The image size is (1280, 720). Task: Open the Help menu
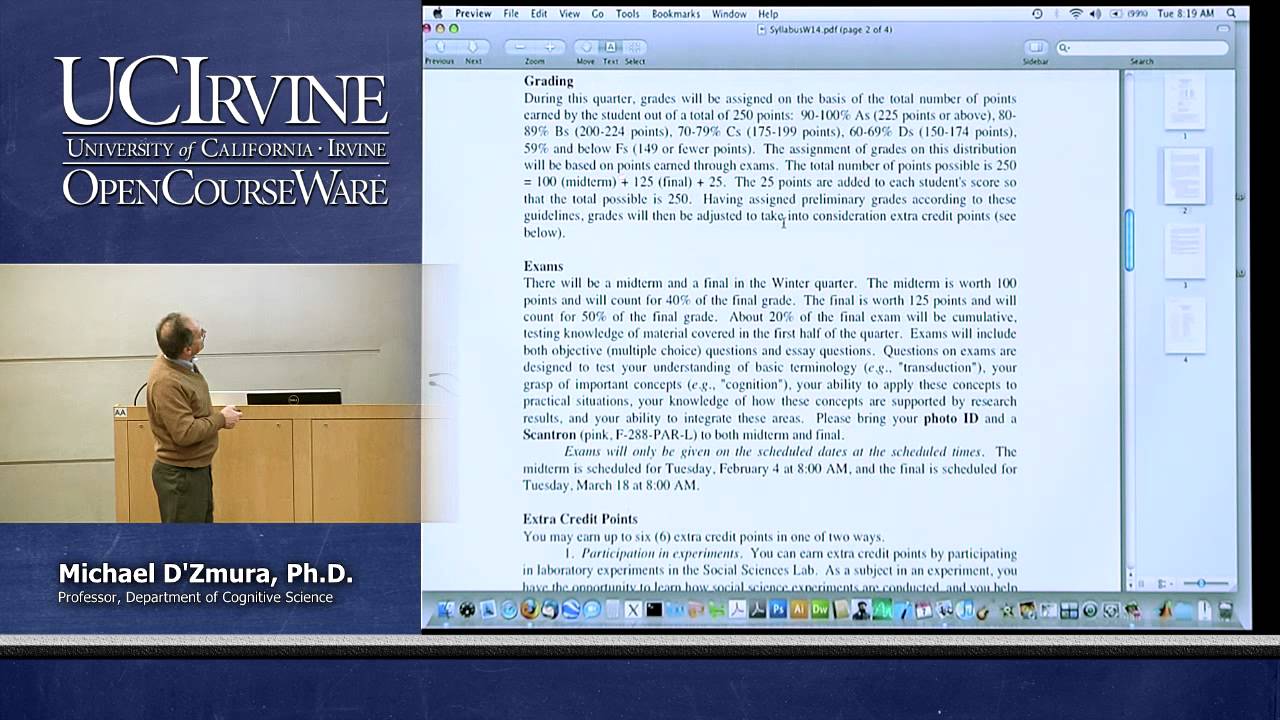point(768,14)
